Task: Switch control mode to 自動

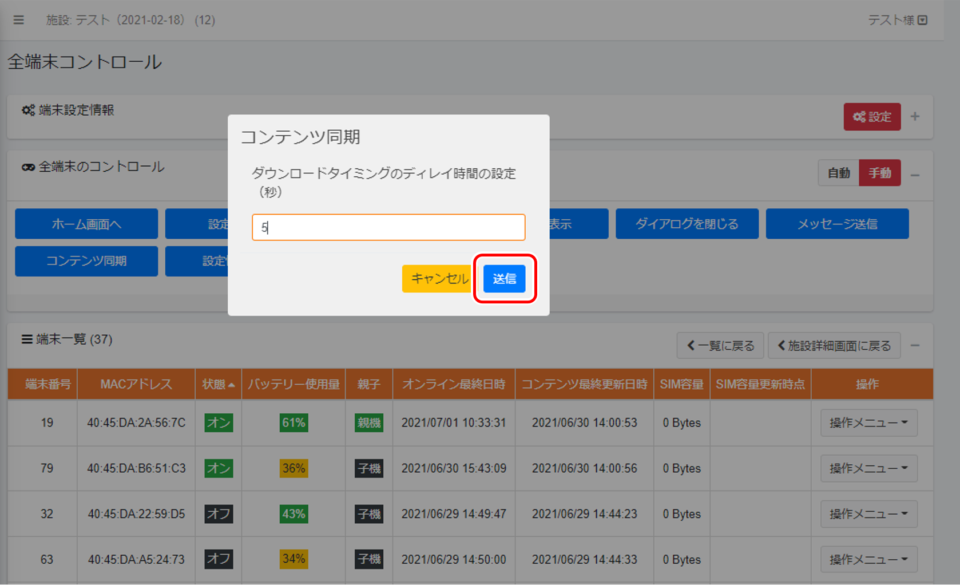Action: 838,173
